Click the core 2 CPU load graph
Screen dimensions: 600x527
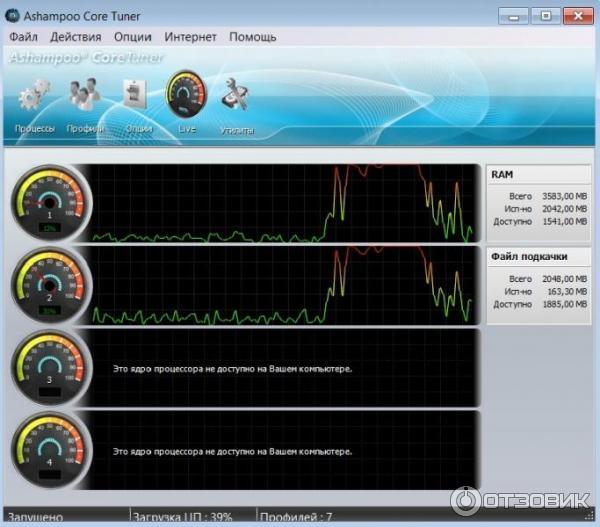(x=285, y=286)
